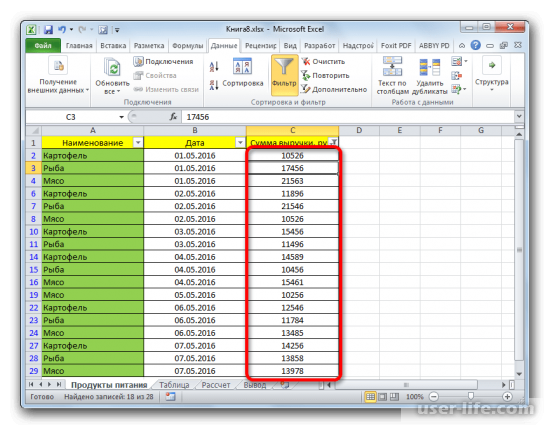Screen dimensions: 550x429
Task: Switch to Page Layout view in status bar
Action: click(382, 397)
